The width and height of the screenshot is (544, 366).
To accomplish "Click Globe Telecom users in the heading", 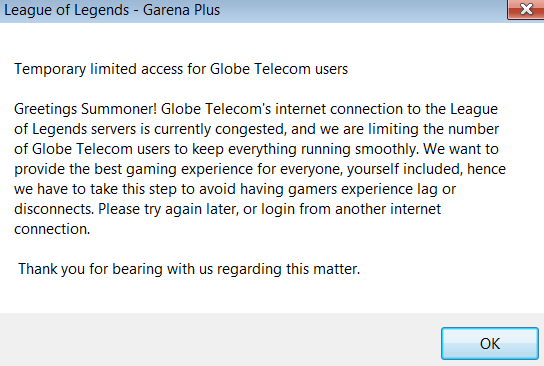I will pos(279,69).
